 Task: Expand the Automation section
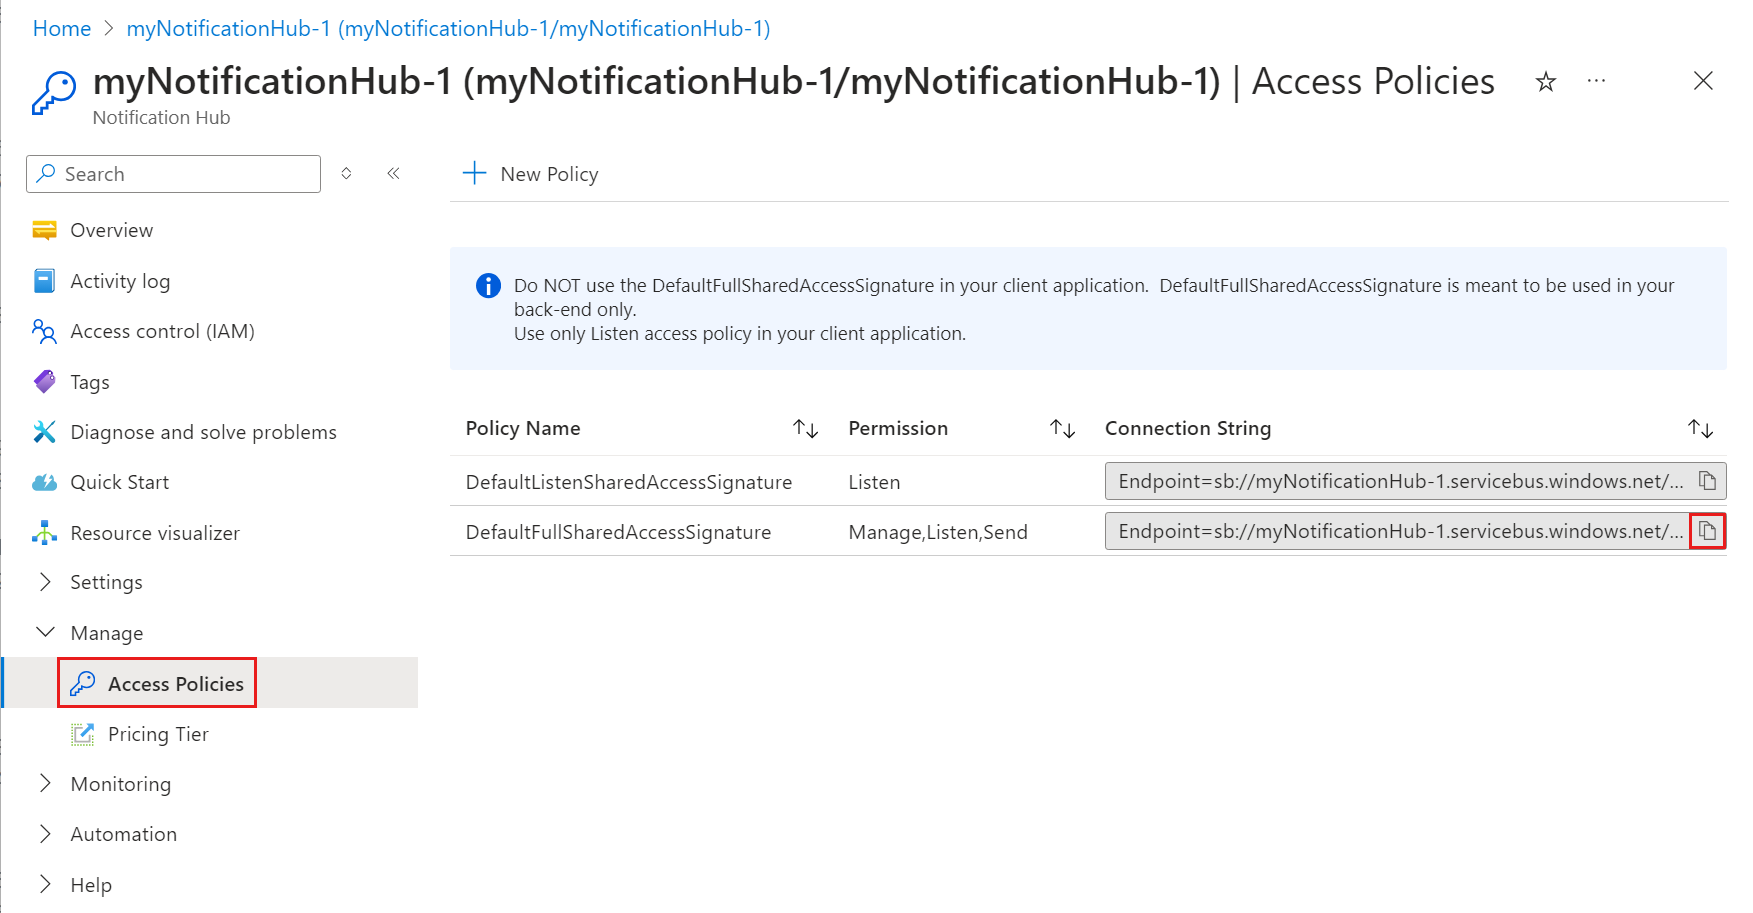(46, 834)
